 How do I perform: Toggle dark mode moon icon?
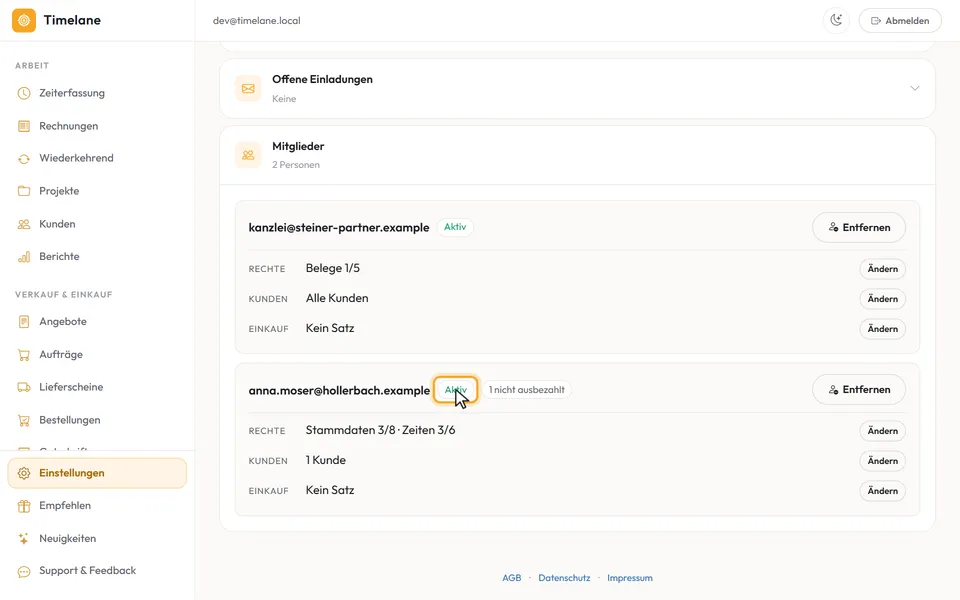coord(836,20)
